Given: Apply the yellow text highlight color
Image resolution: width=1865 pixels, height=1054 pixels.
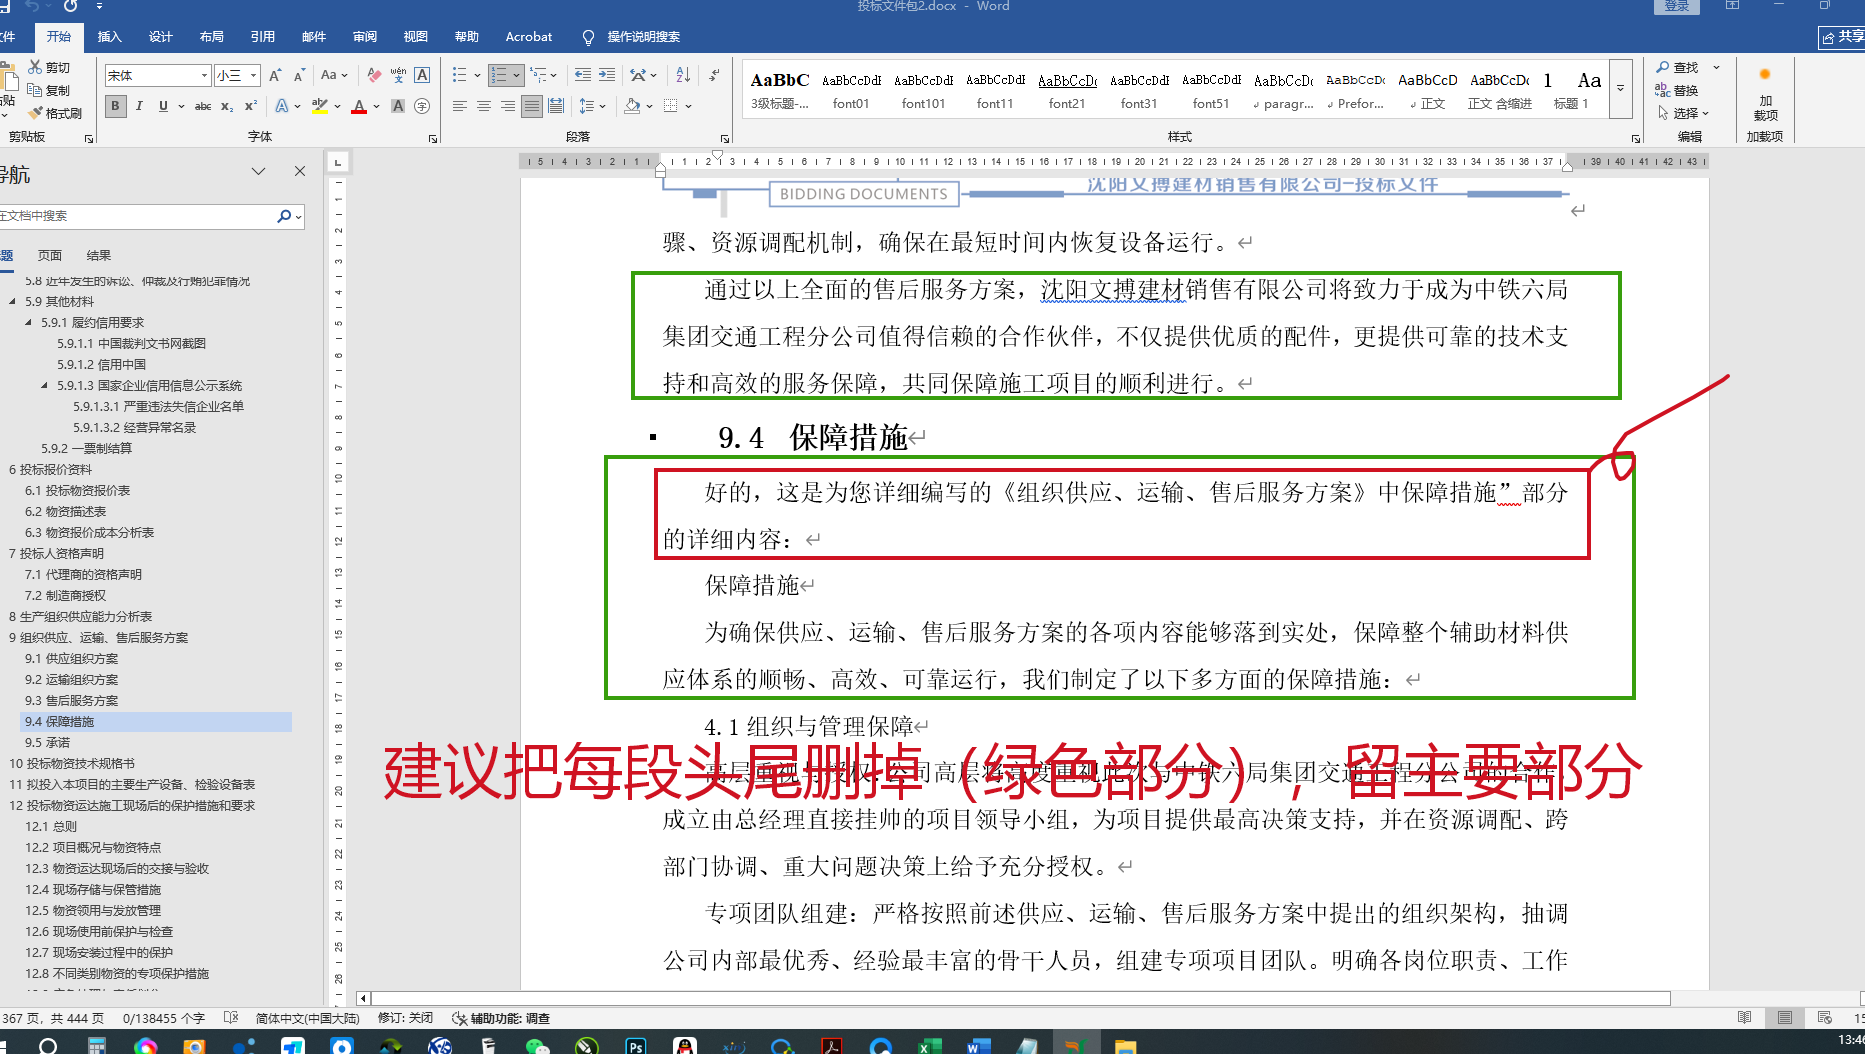Looking at the screenshot, I should coord(320,106).
